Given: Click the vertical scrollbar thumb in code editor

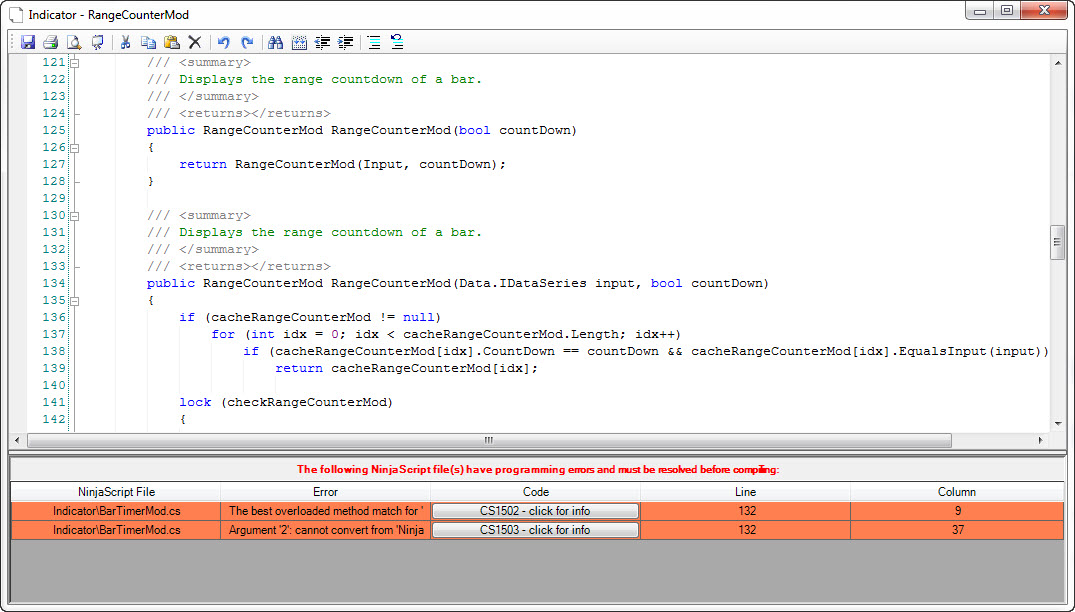Looking at the screenshot, I should [1057, 243].
